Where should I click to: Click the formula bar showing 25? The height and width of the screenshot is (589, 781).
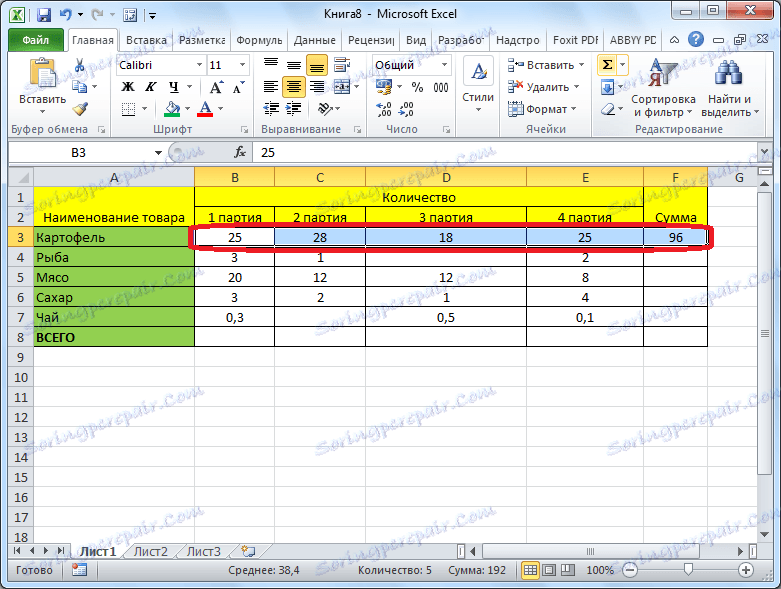pos(506,152)
